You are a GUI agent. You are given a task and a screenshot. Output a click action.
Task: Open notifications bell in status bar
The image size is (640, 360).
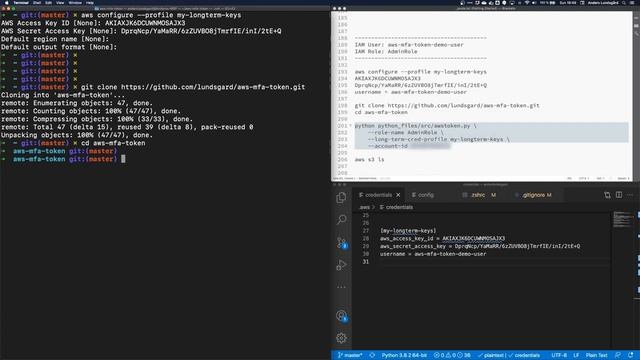point(631,355)
